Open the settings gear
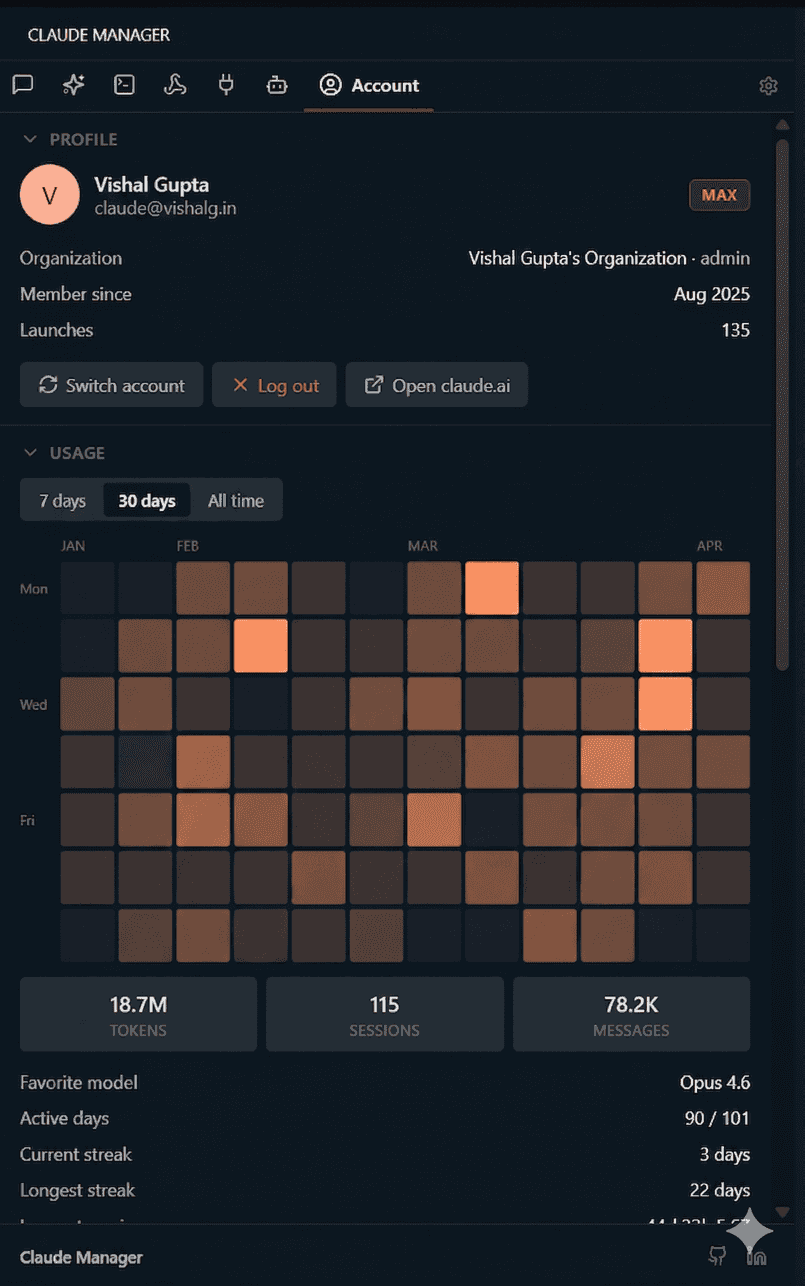The width and height of the screenshot is (805, 1286). click(x=768, y=85)
